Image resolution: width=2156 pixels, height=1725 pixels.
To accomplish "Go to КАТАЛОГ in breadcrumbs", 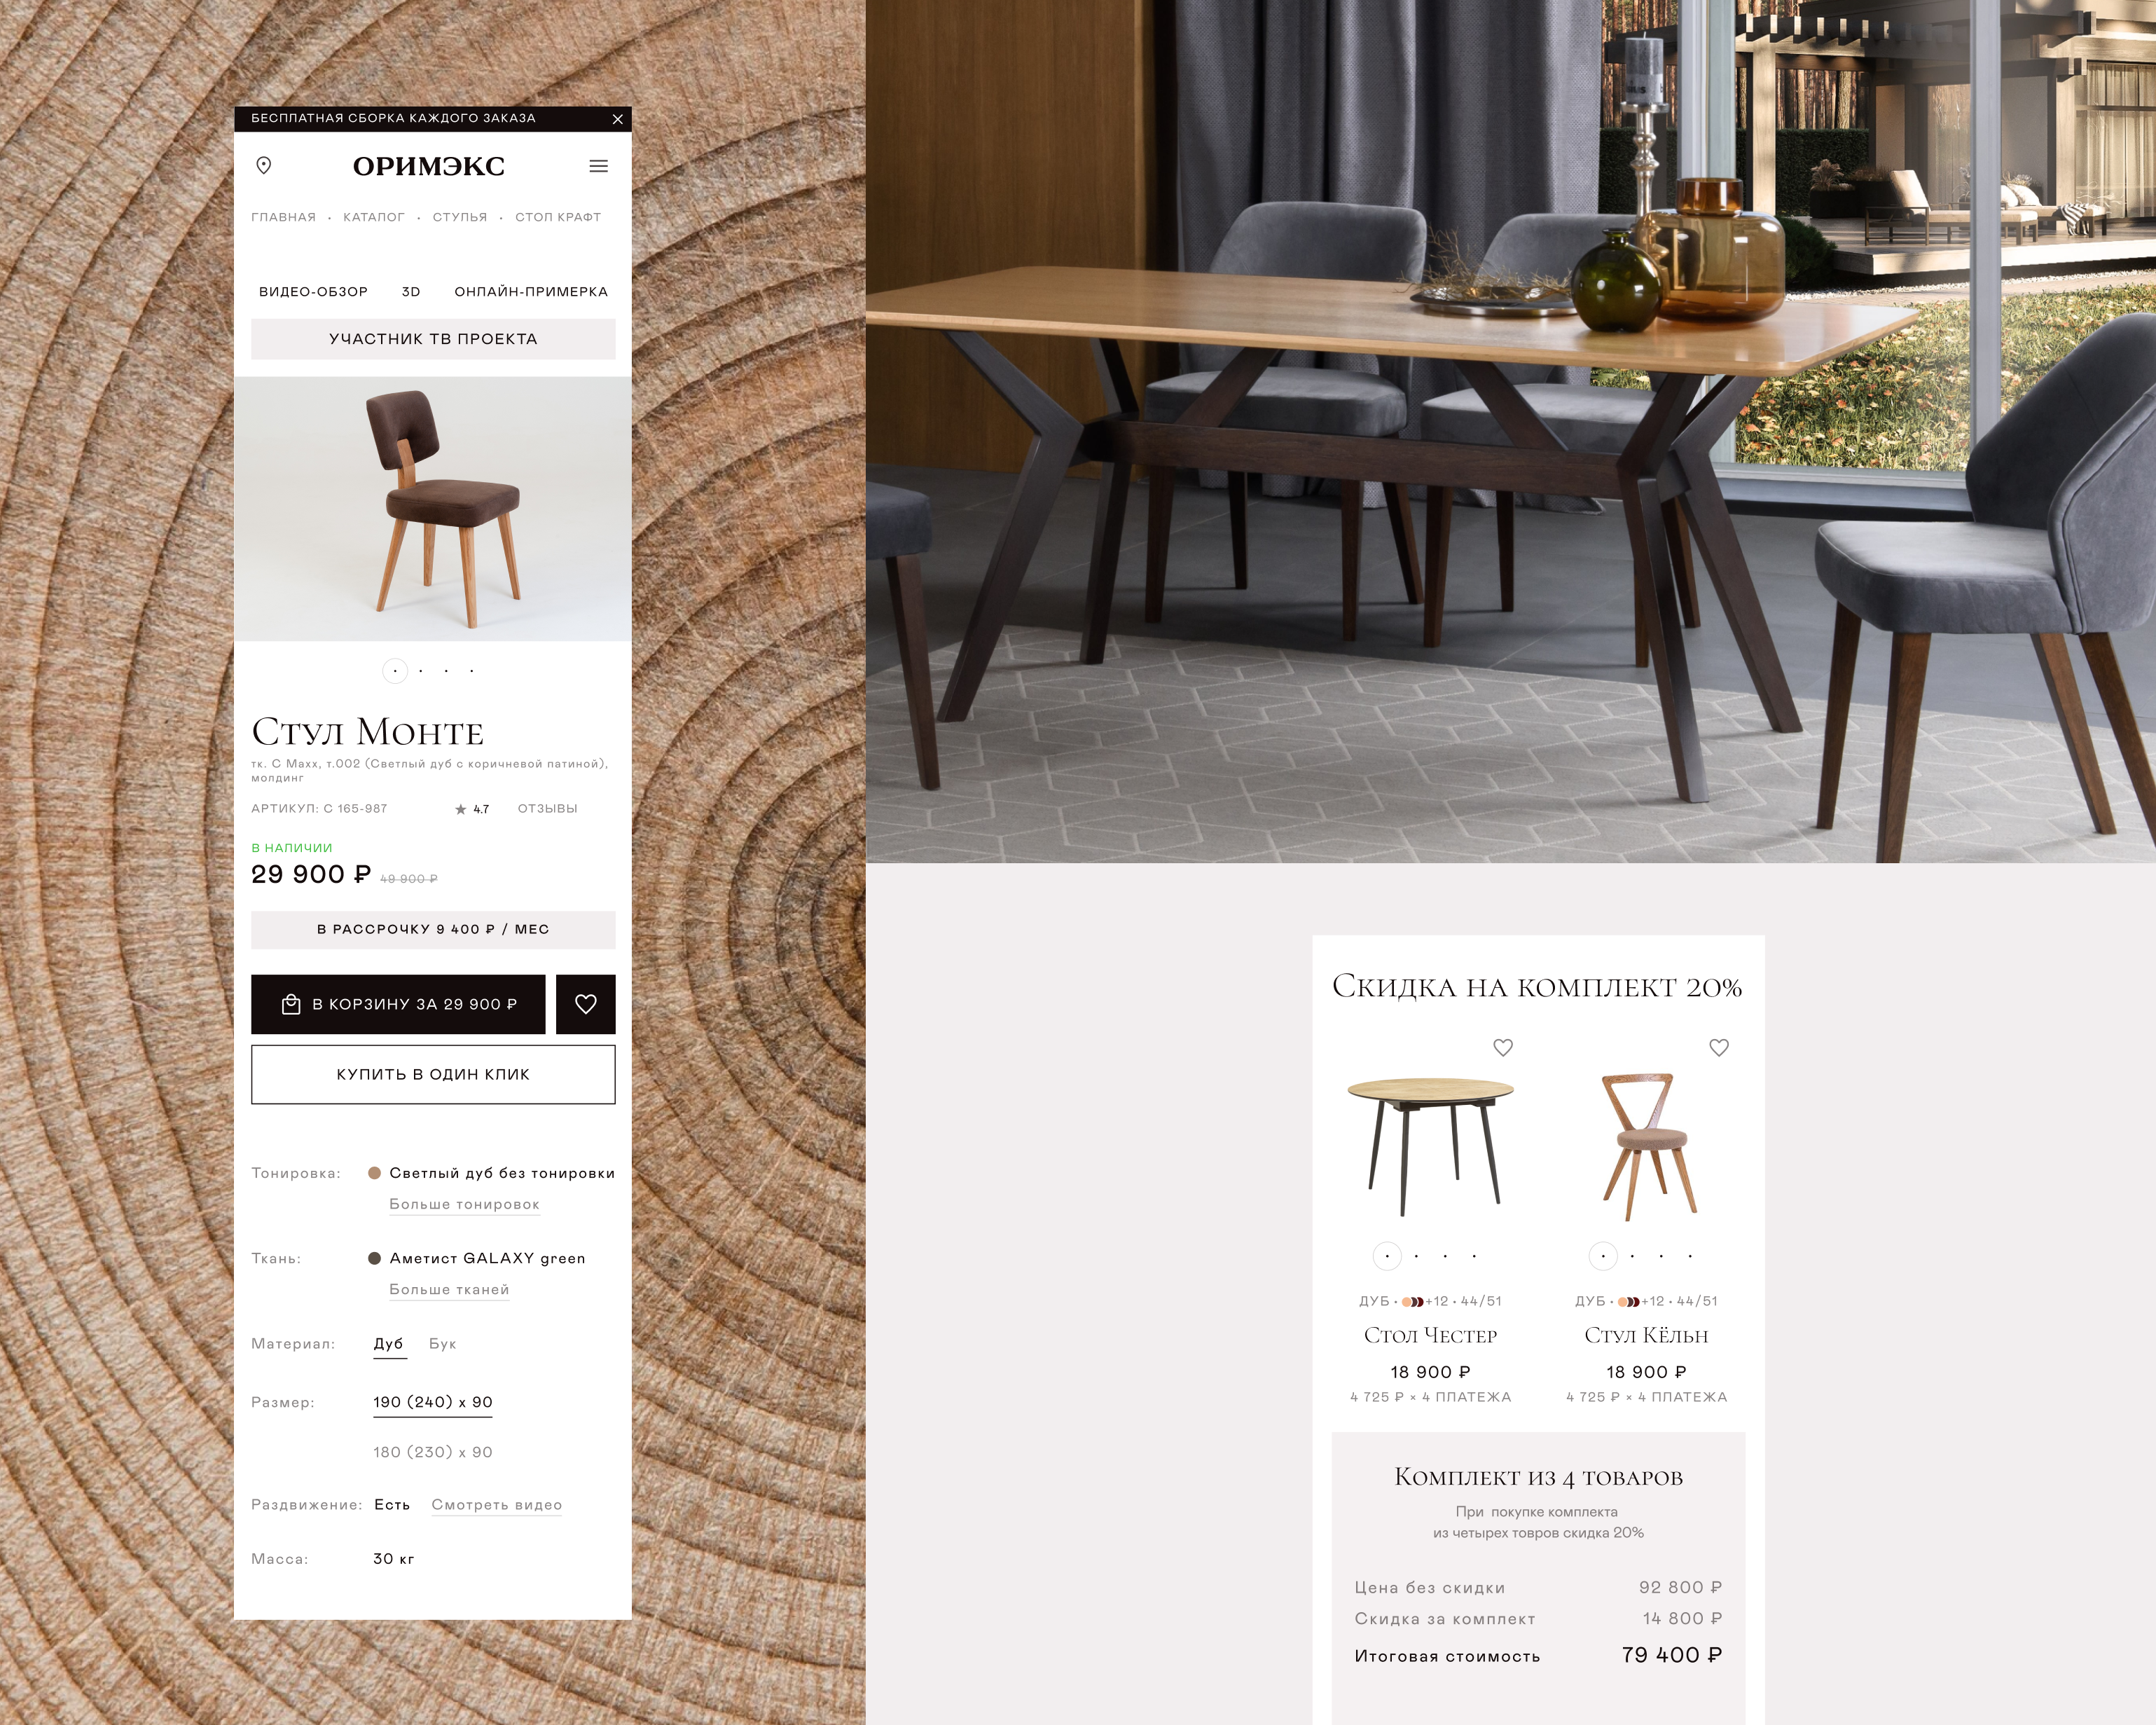I will [x=374, y=217].
